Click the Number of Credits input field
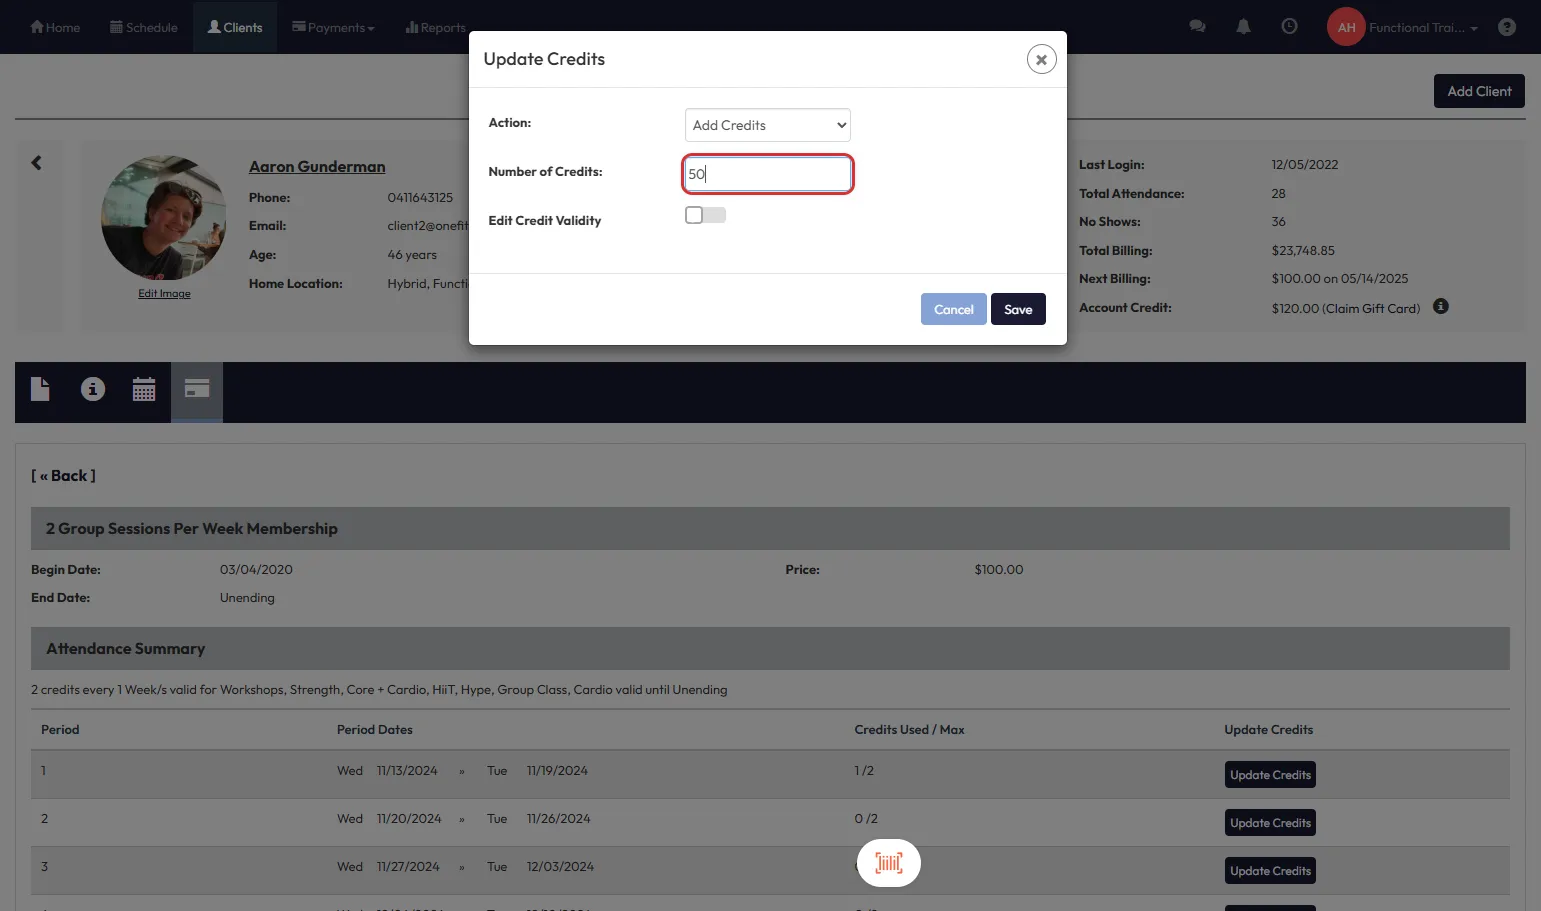Viewport: 1541px width, 911px height. (x=767, y=174)
